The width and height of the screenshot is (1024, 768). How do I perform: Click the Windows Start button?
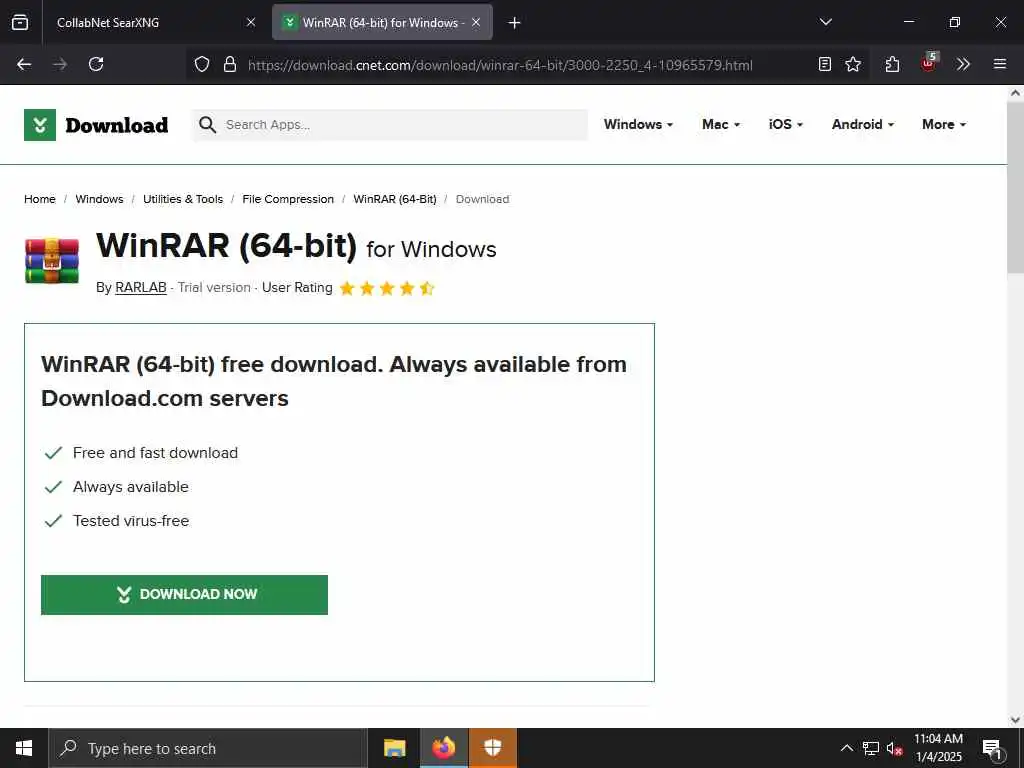(24, 748)
